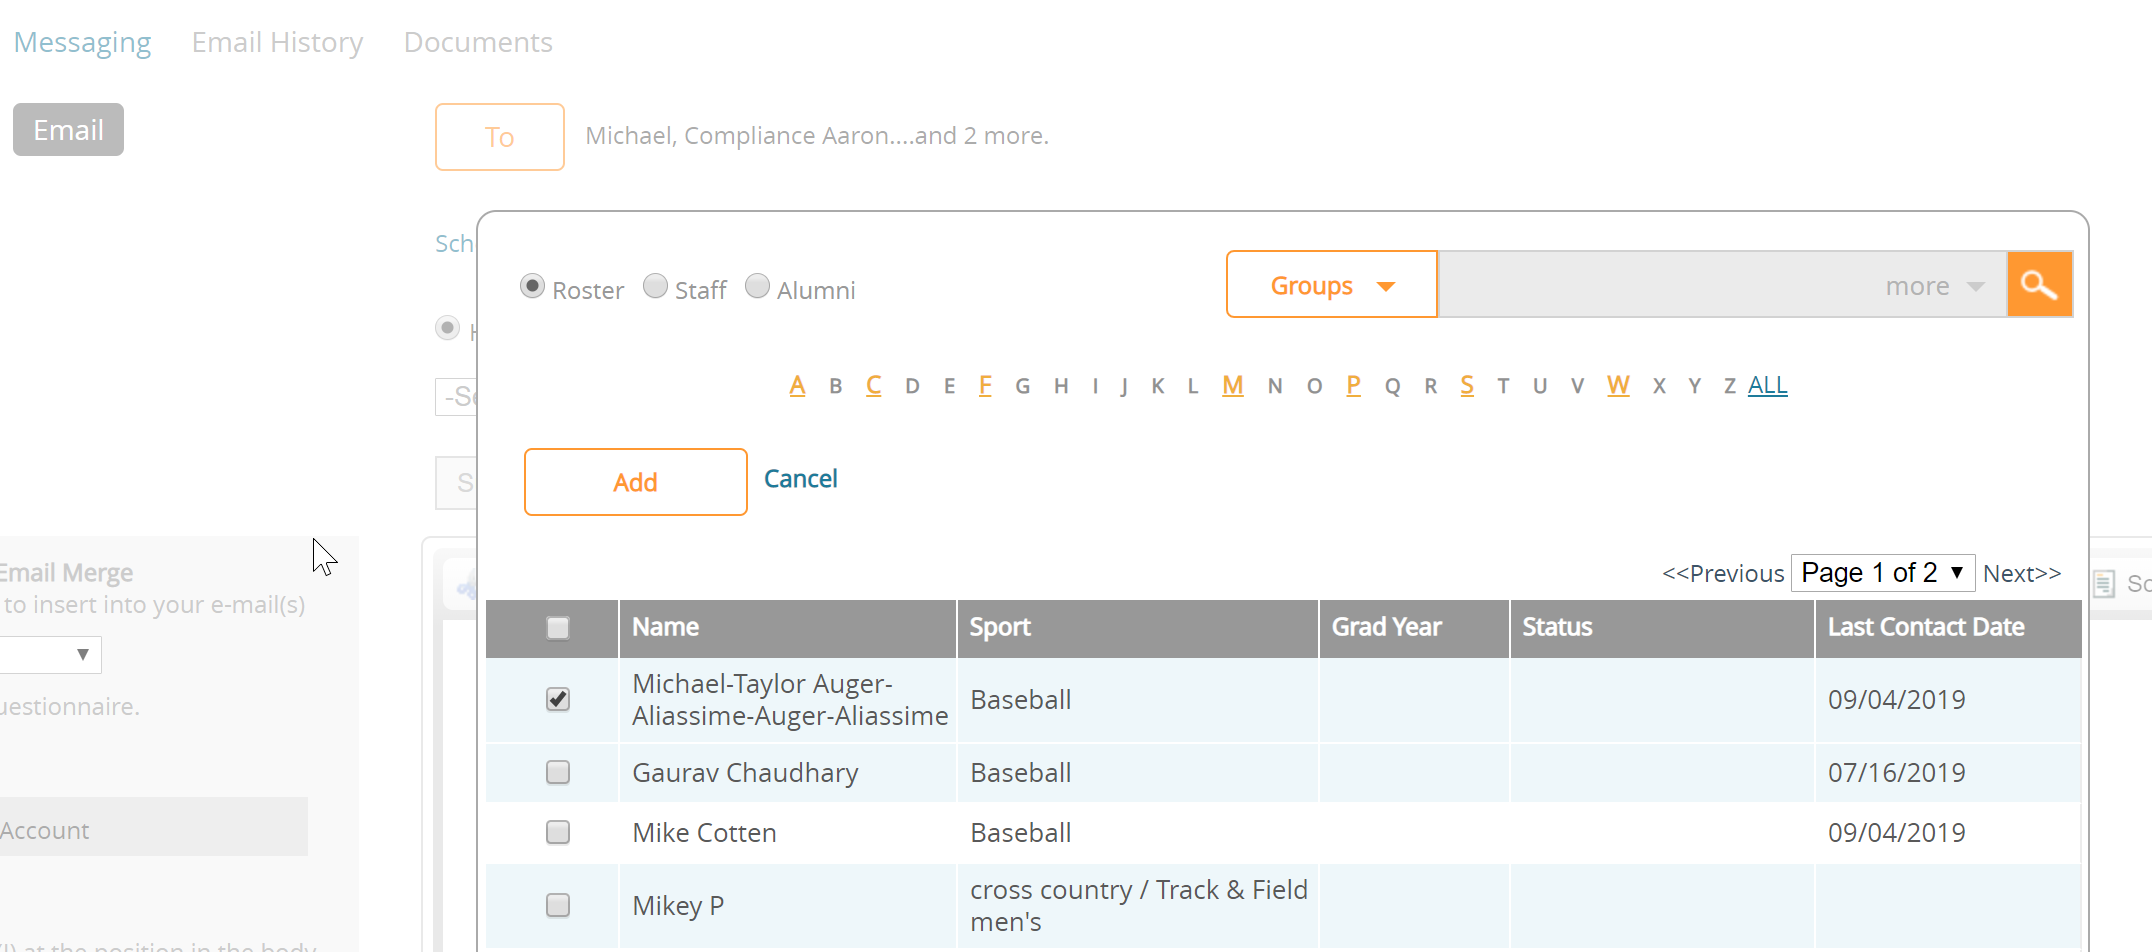Open the Groups dropdown
The height and width of the screenshot is (952, 2152).
point(1332,285)
